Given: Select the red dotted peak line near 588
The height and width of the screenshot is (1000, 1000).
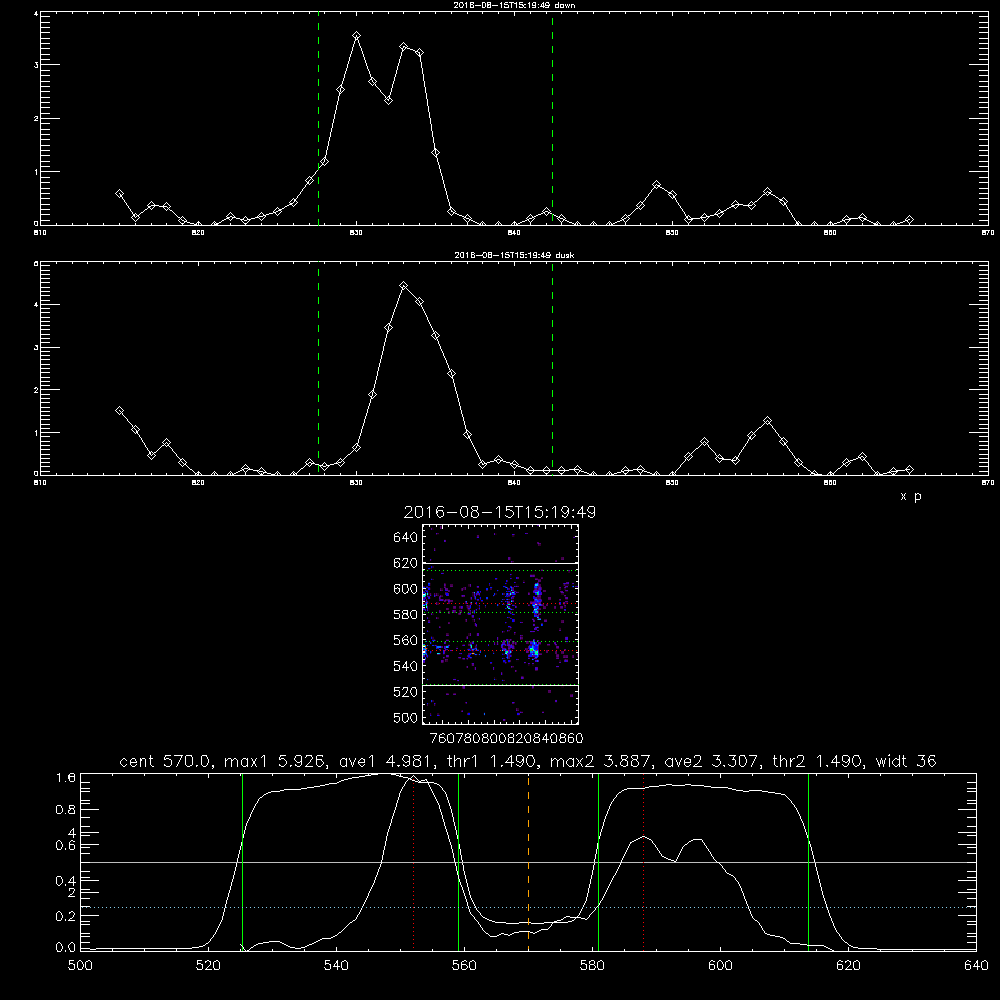Looking at the screenshot, I should click(643, 862).
